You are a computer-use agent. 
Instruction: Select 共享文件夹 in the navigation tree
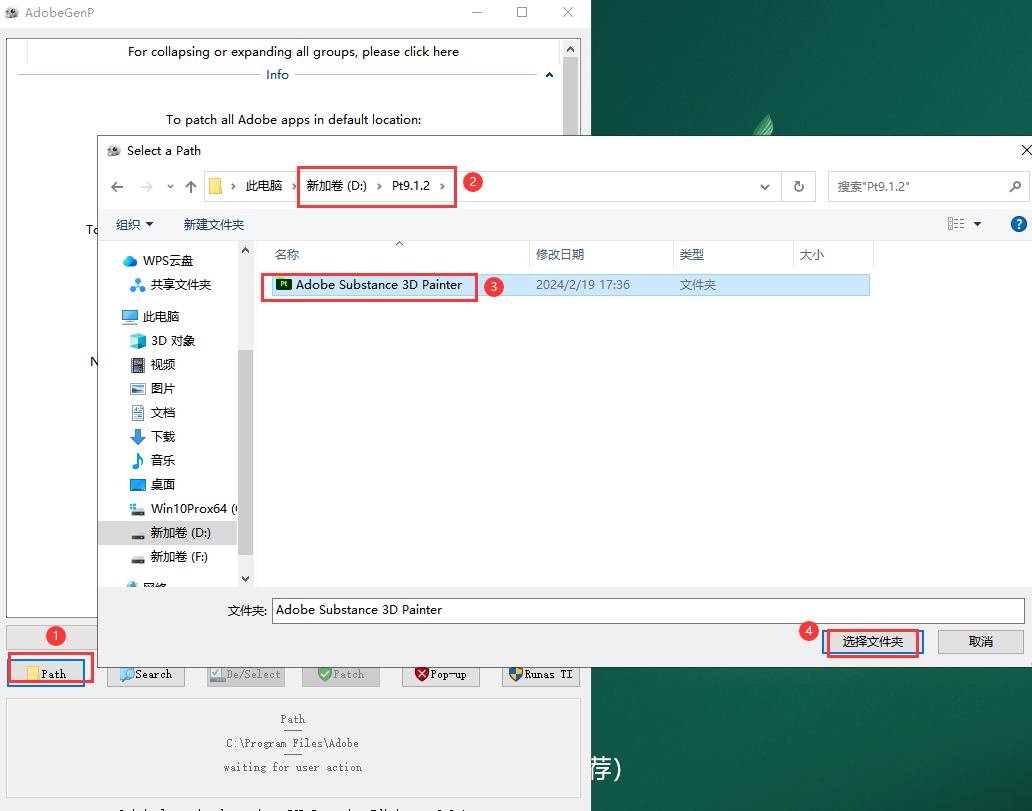point(180,285)
